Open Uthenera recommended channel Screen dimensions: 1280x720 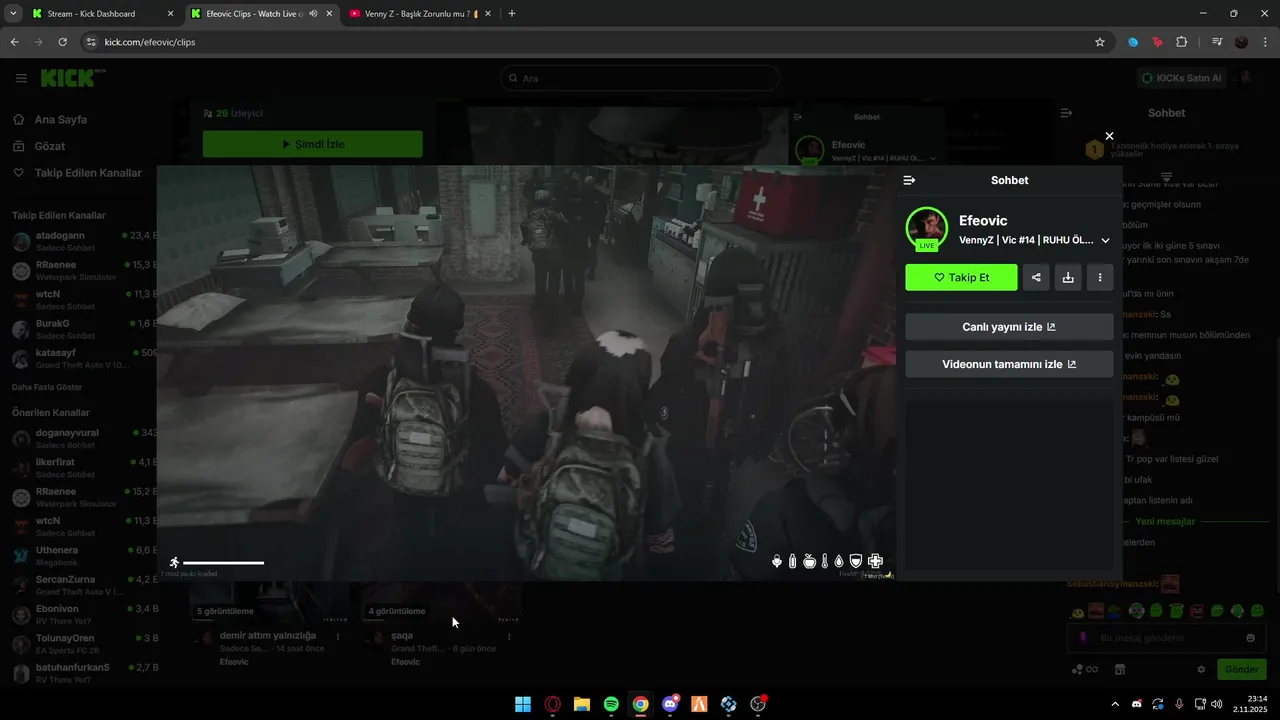coord(84,555)
